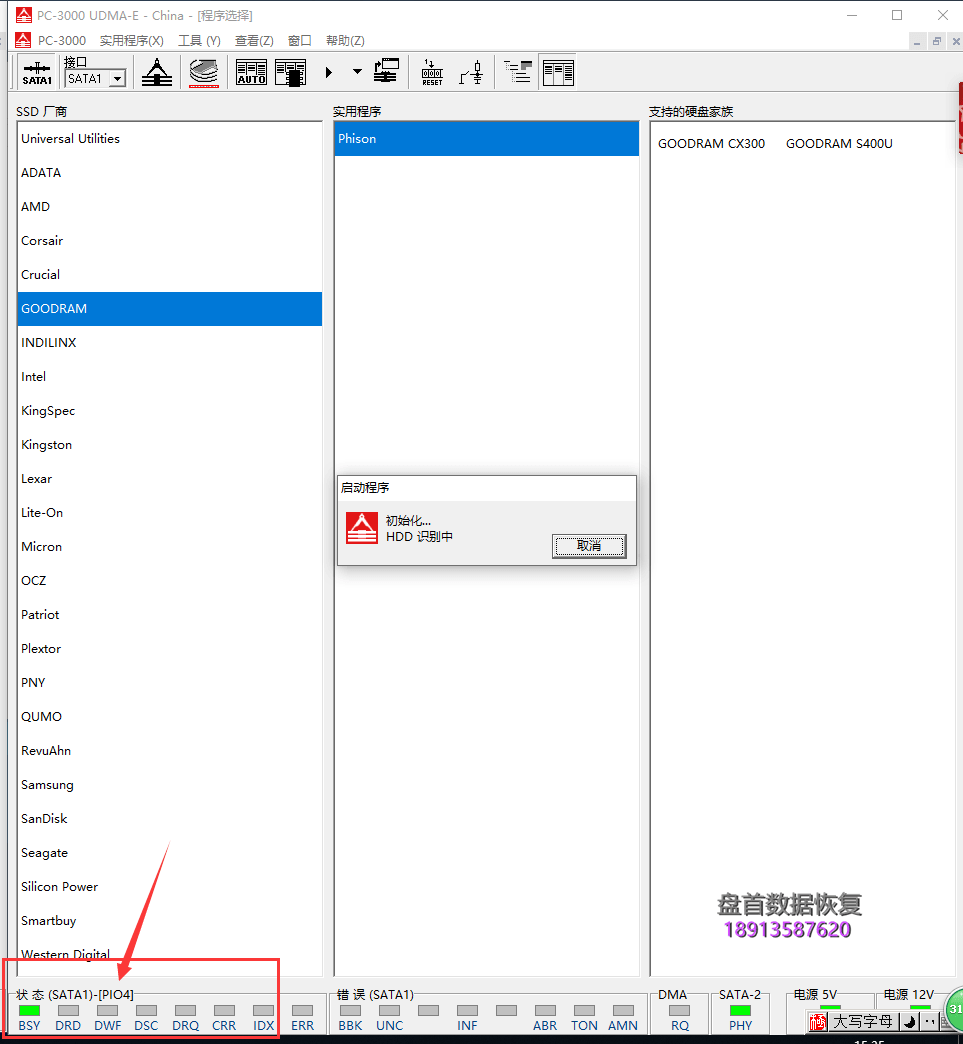Image resolution: width=963 pixels, height=1044 pixels.
Task: Pick Intel from the vendor list
Action: pyautogui.click(x=170, y=376)
